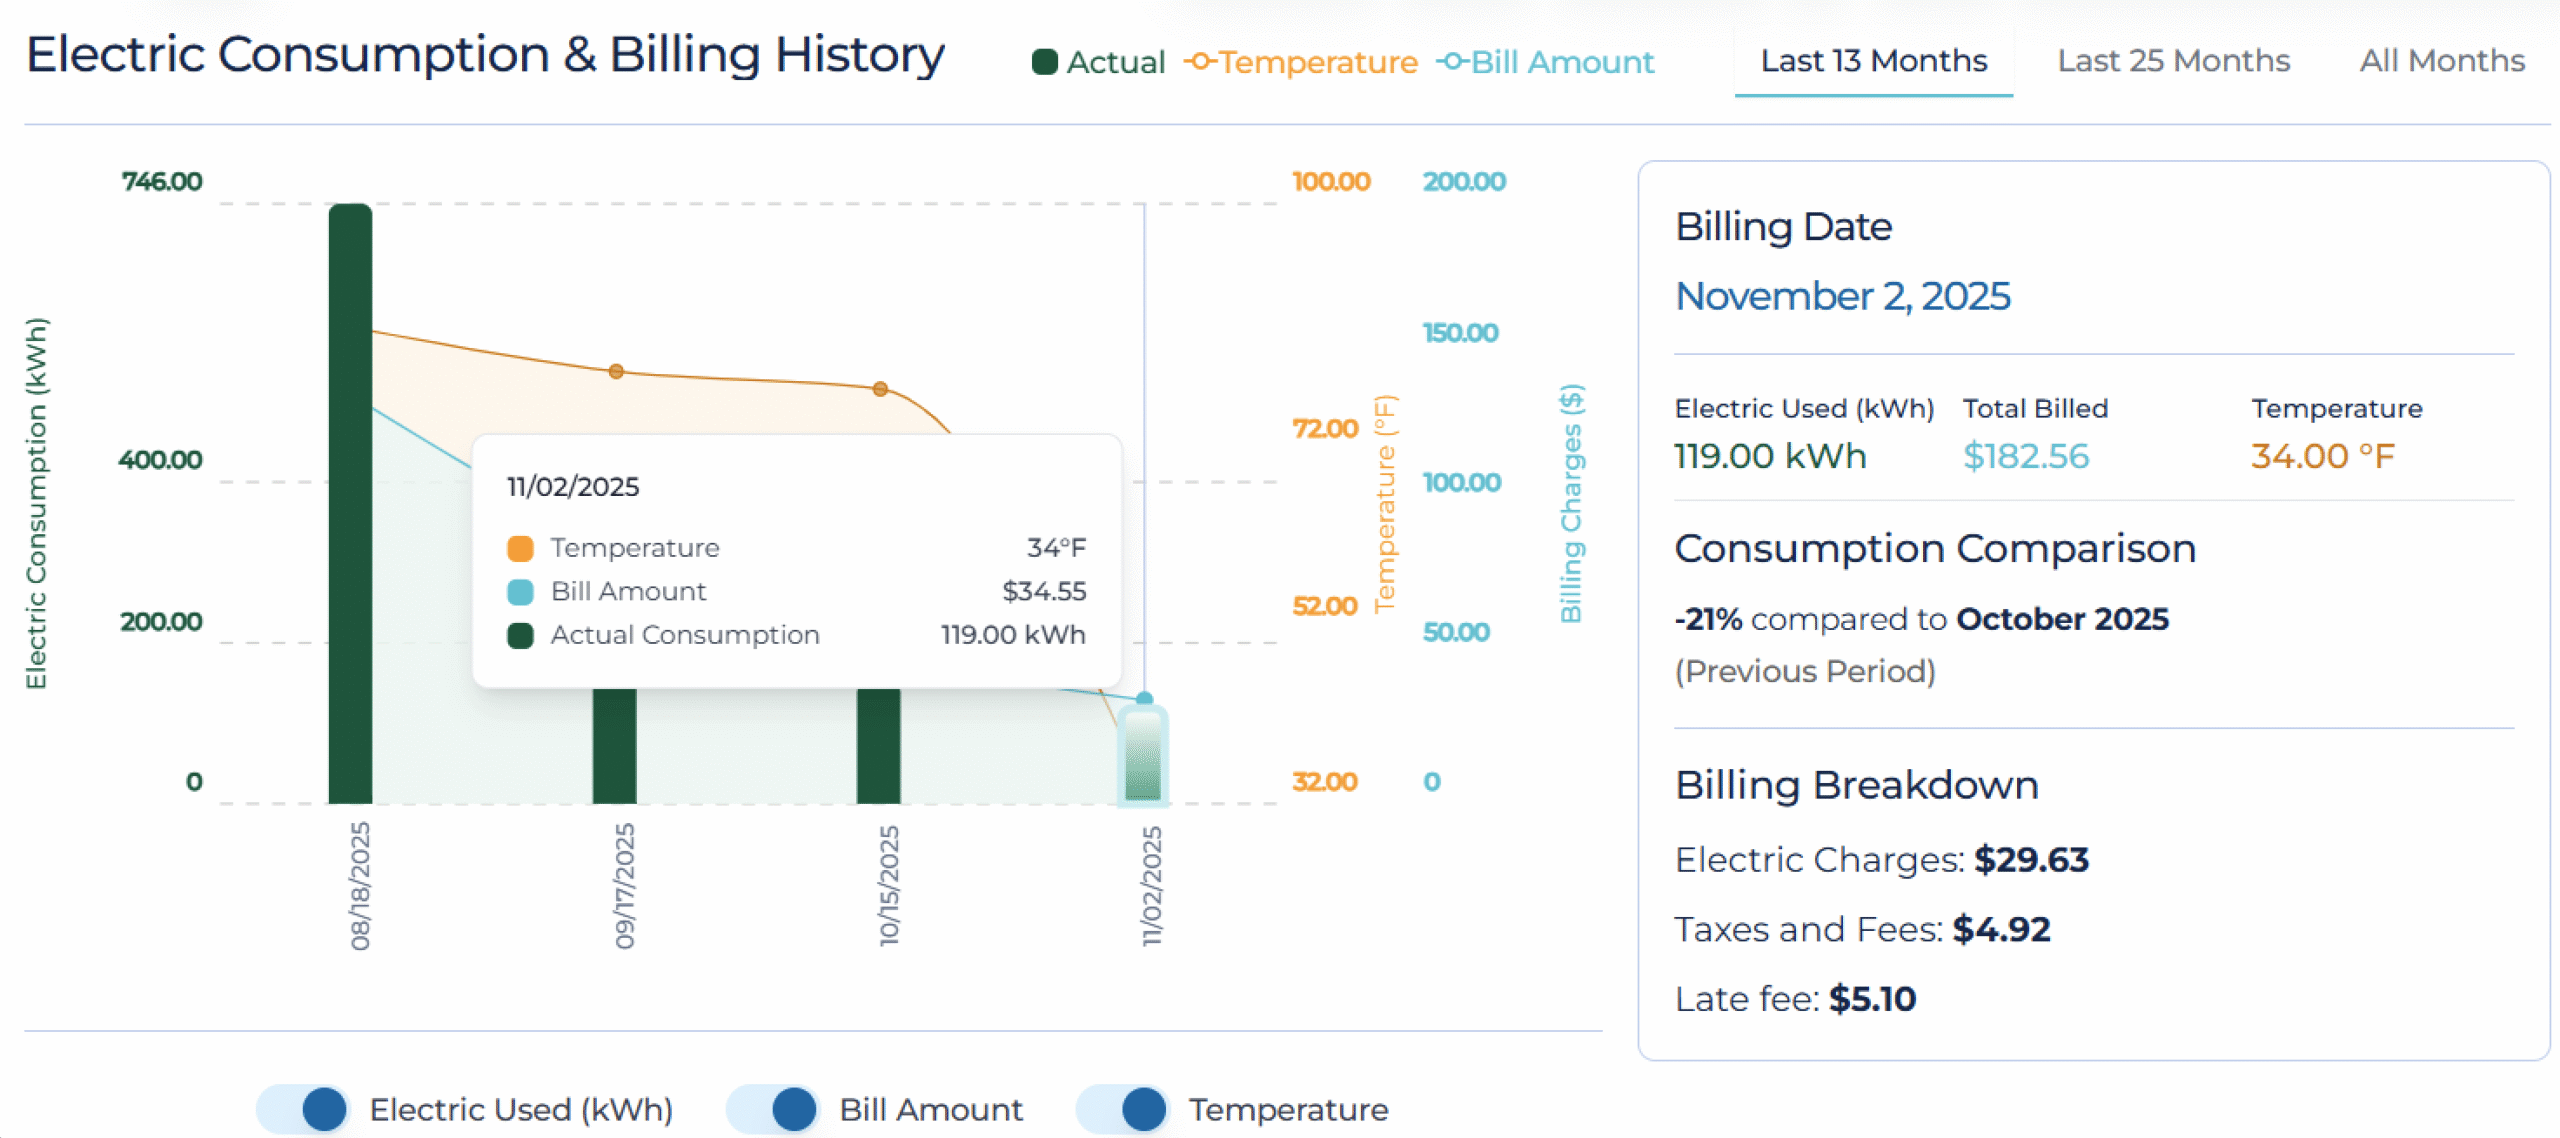Switch to the Last 25 Months tab
The image size is (2560, 1138).
(2173, 61)
